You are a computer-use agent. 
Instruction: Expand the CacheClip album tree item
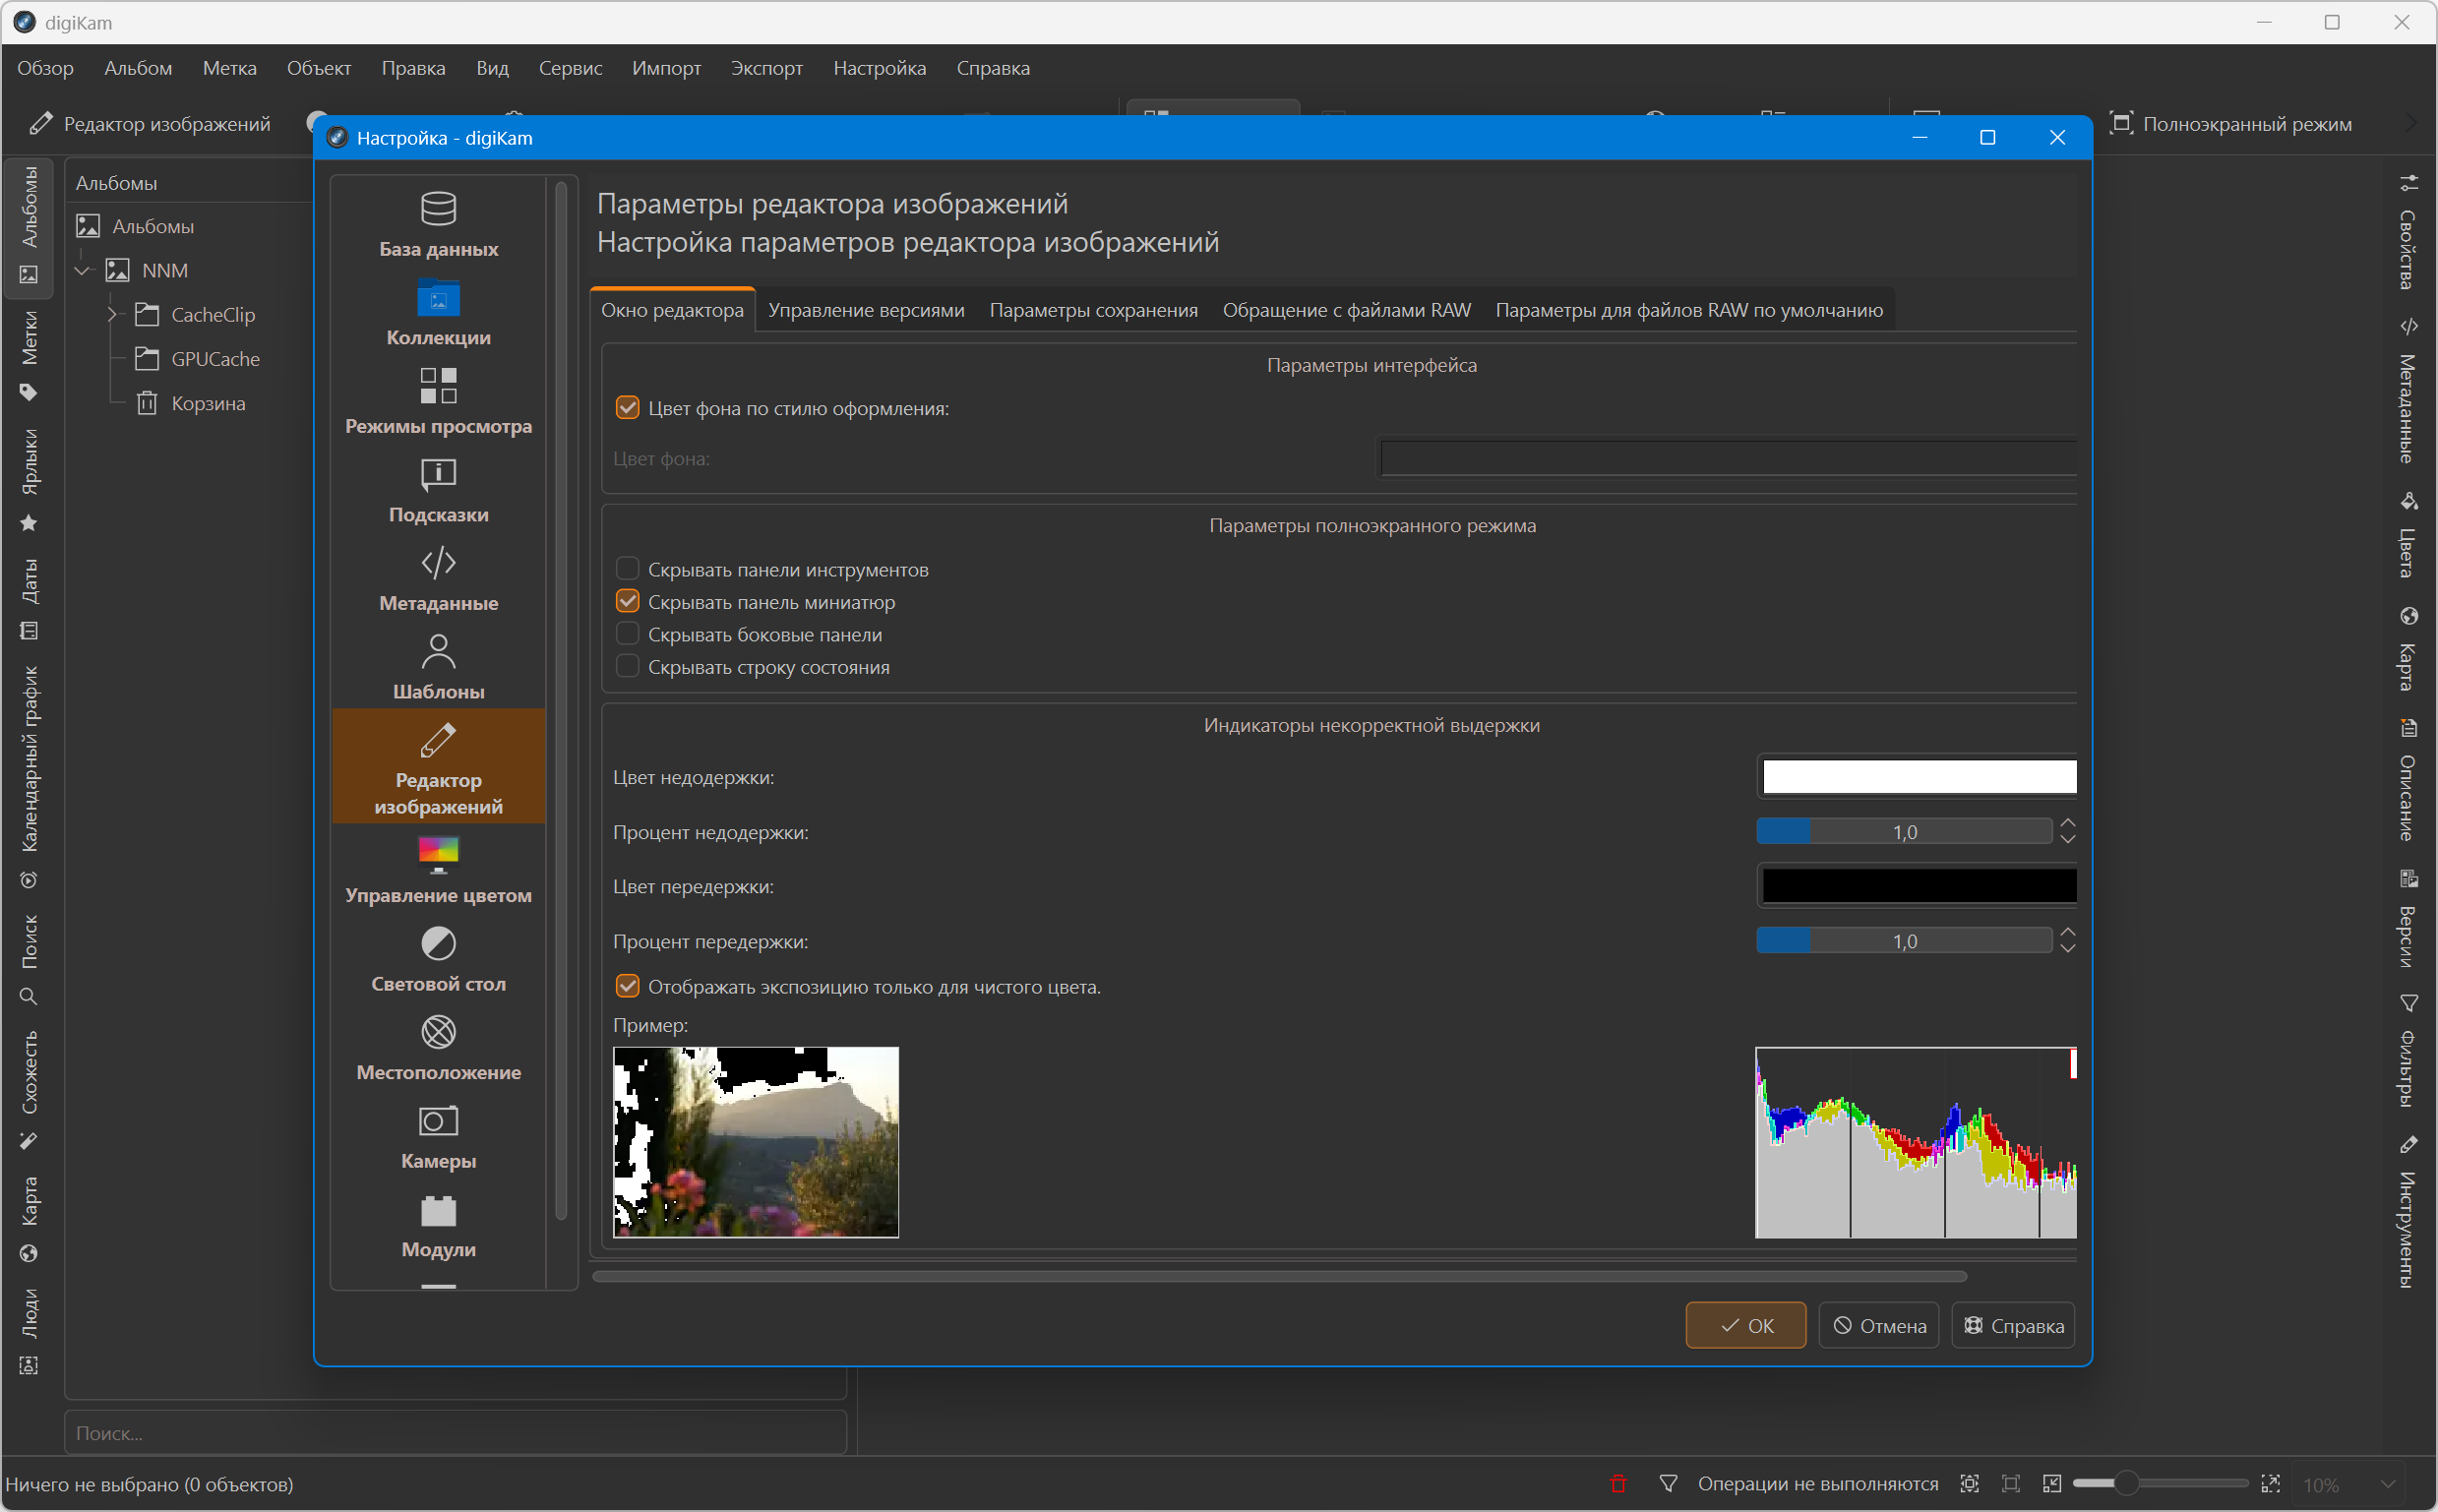click(112, 315)
